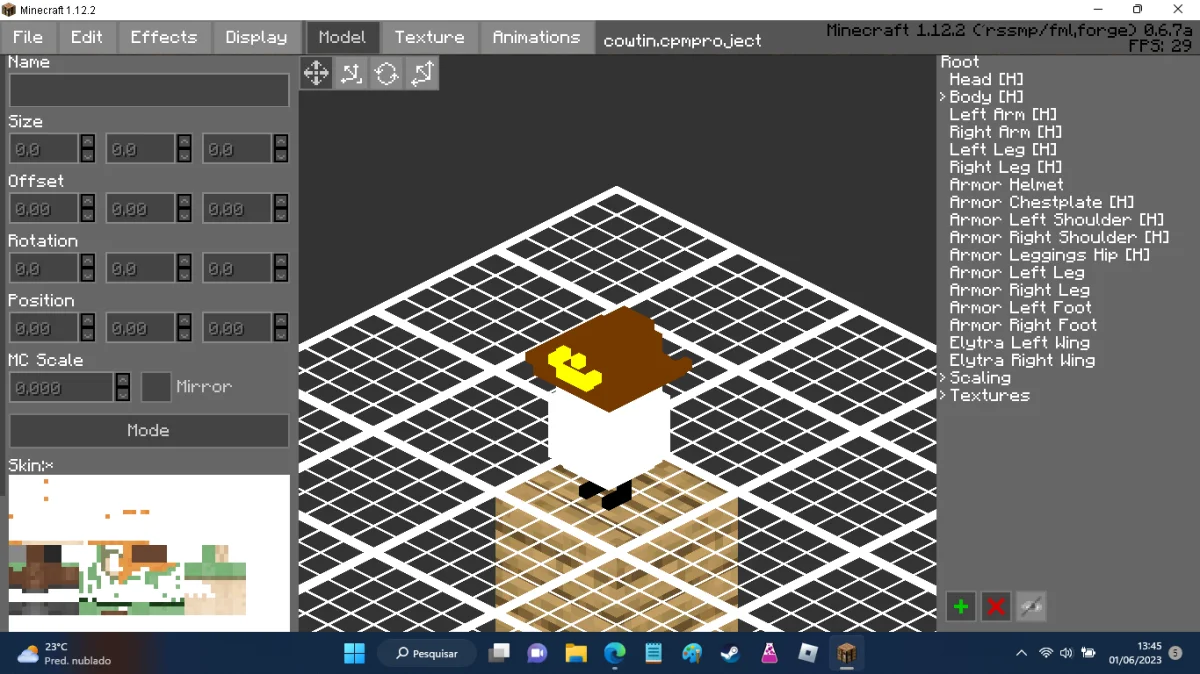This screenshot has width=1200, height=674.
Task: Click the red X delete part button
Action: 996,606
